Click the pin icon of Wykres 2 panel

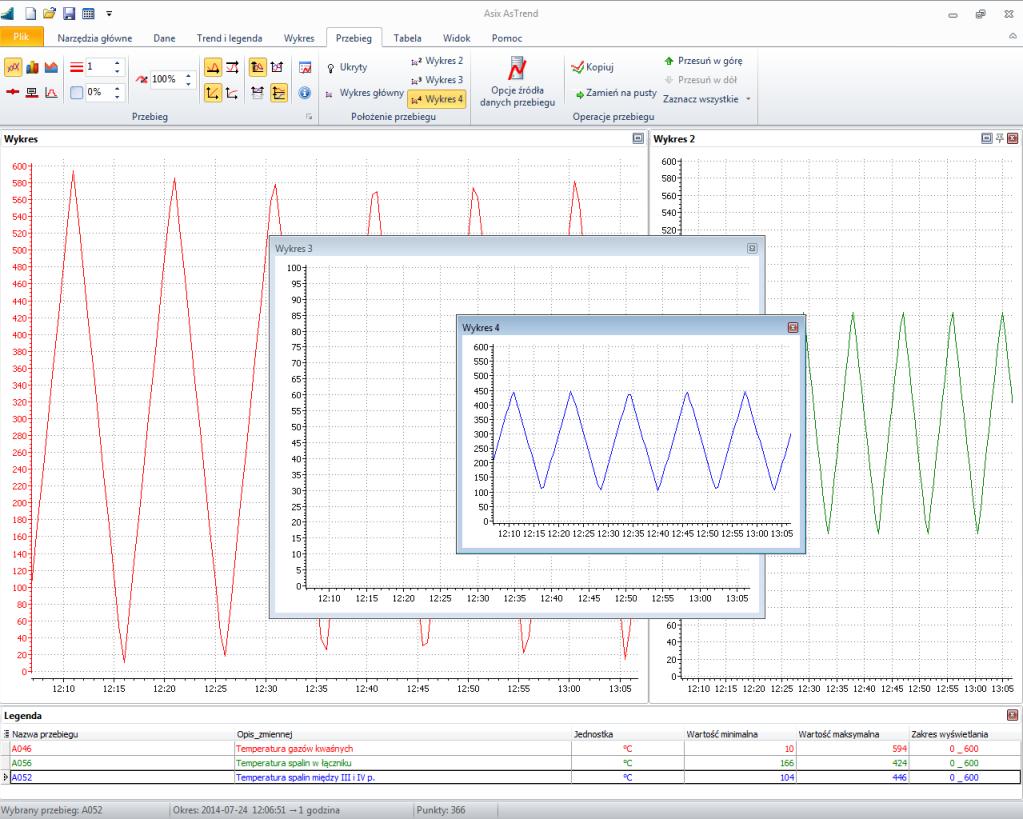coord(1000,138)
